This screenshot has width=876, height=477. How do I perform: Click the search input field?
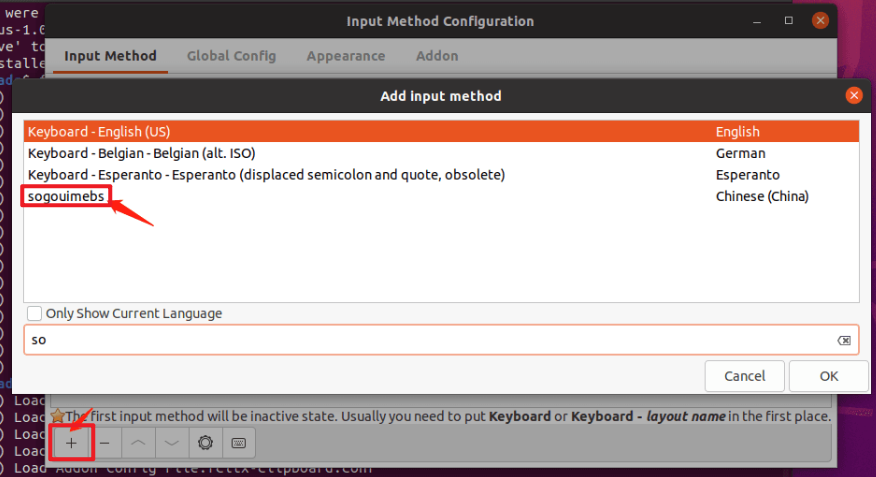click(430, 341)
